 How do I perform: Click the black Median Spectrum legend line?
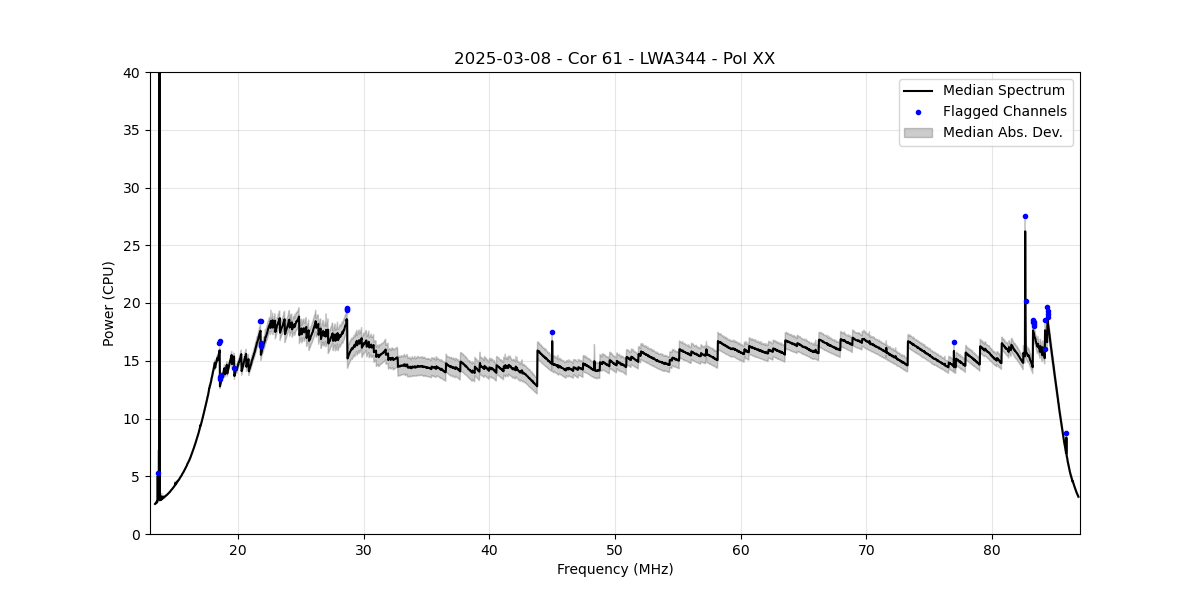tap(918, 91)
